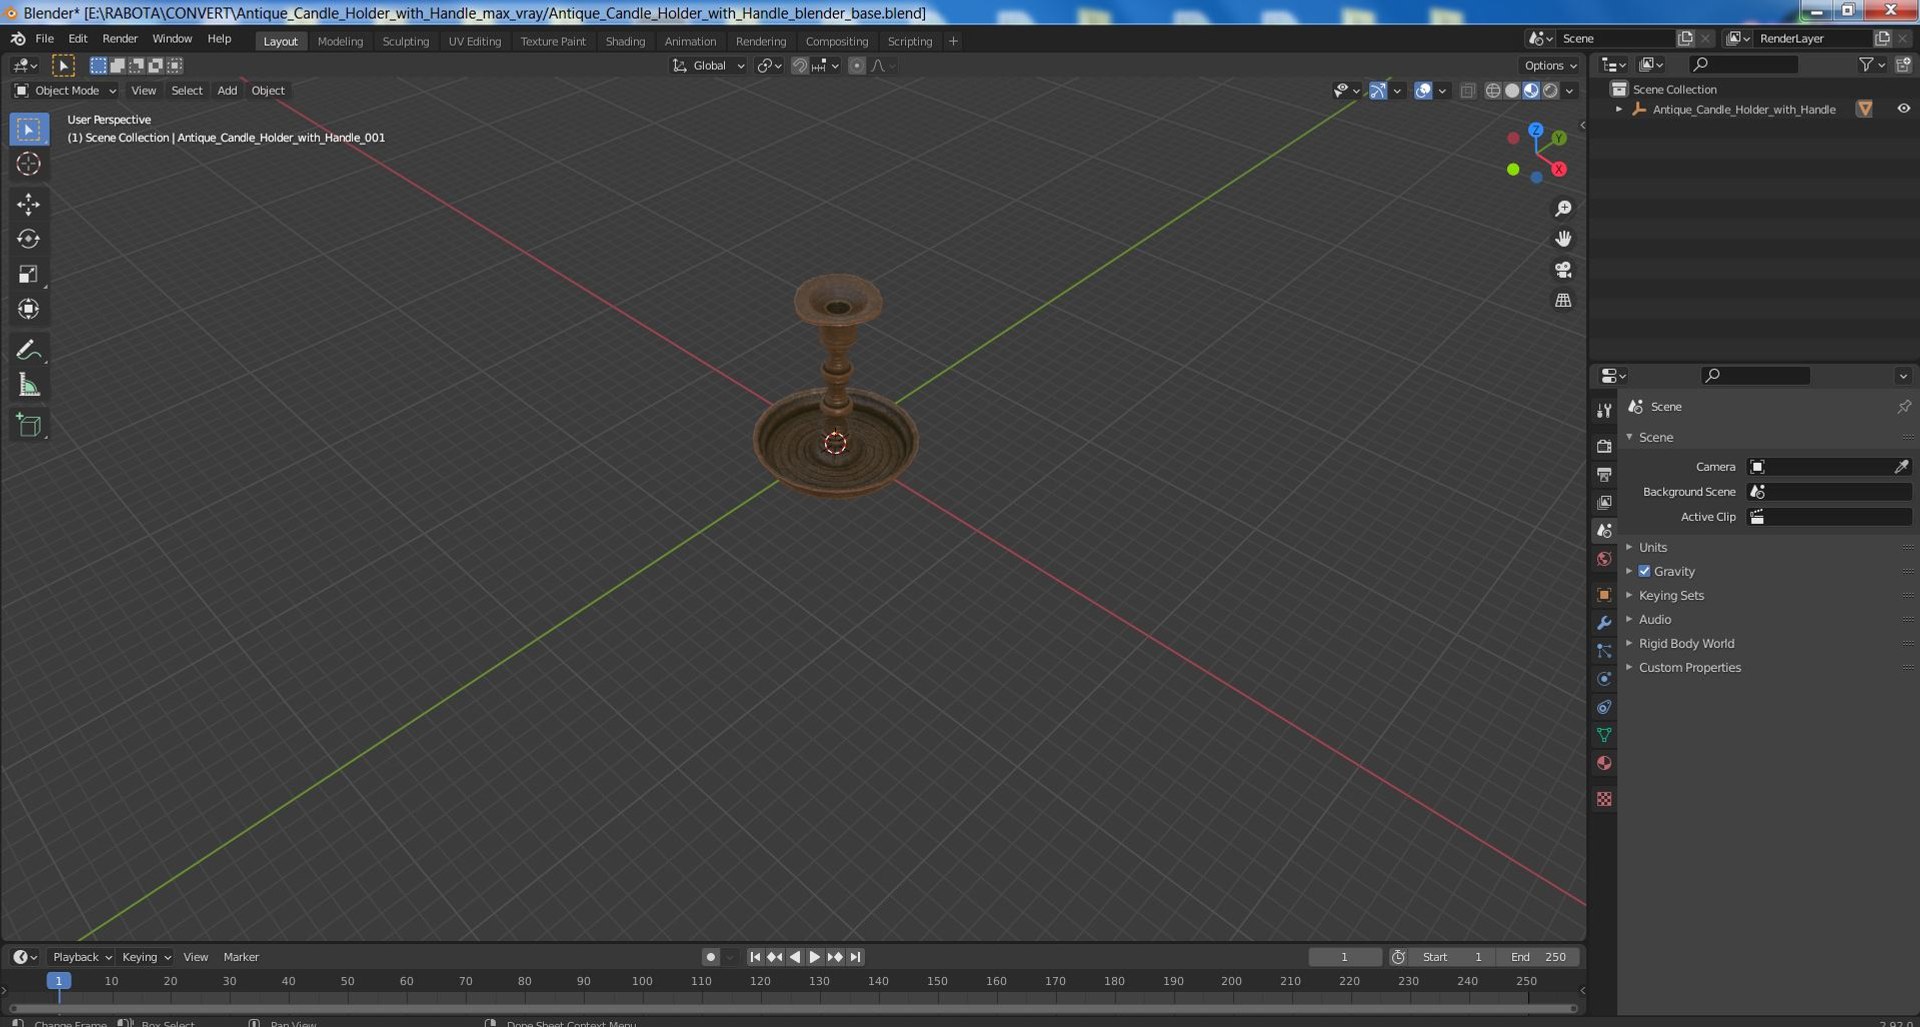Click the viewport zoom magnifier icon
This screenshot has height=1027, width=1920.
1563,208
